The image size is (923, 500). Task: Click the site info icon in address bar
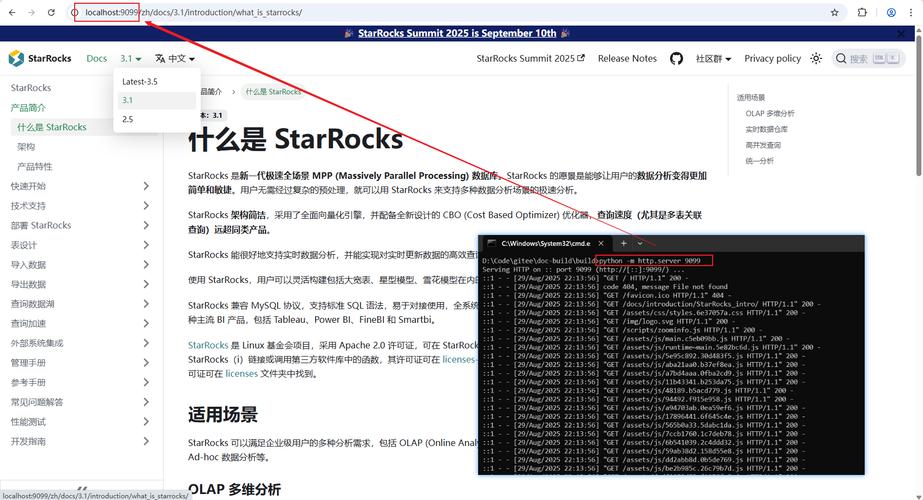click(75, 12)
